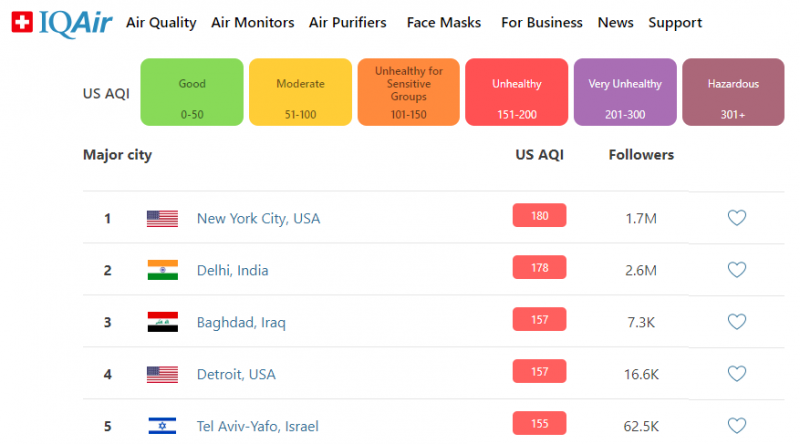The image size is (800, 444).
Task: Click the green Good AQI swatch
Action: [x=192, y=92]
